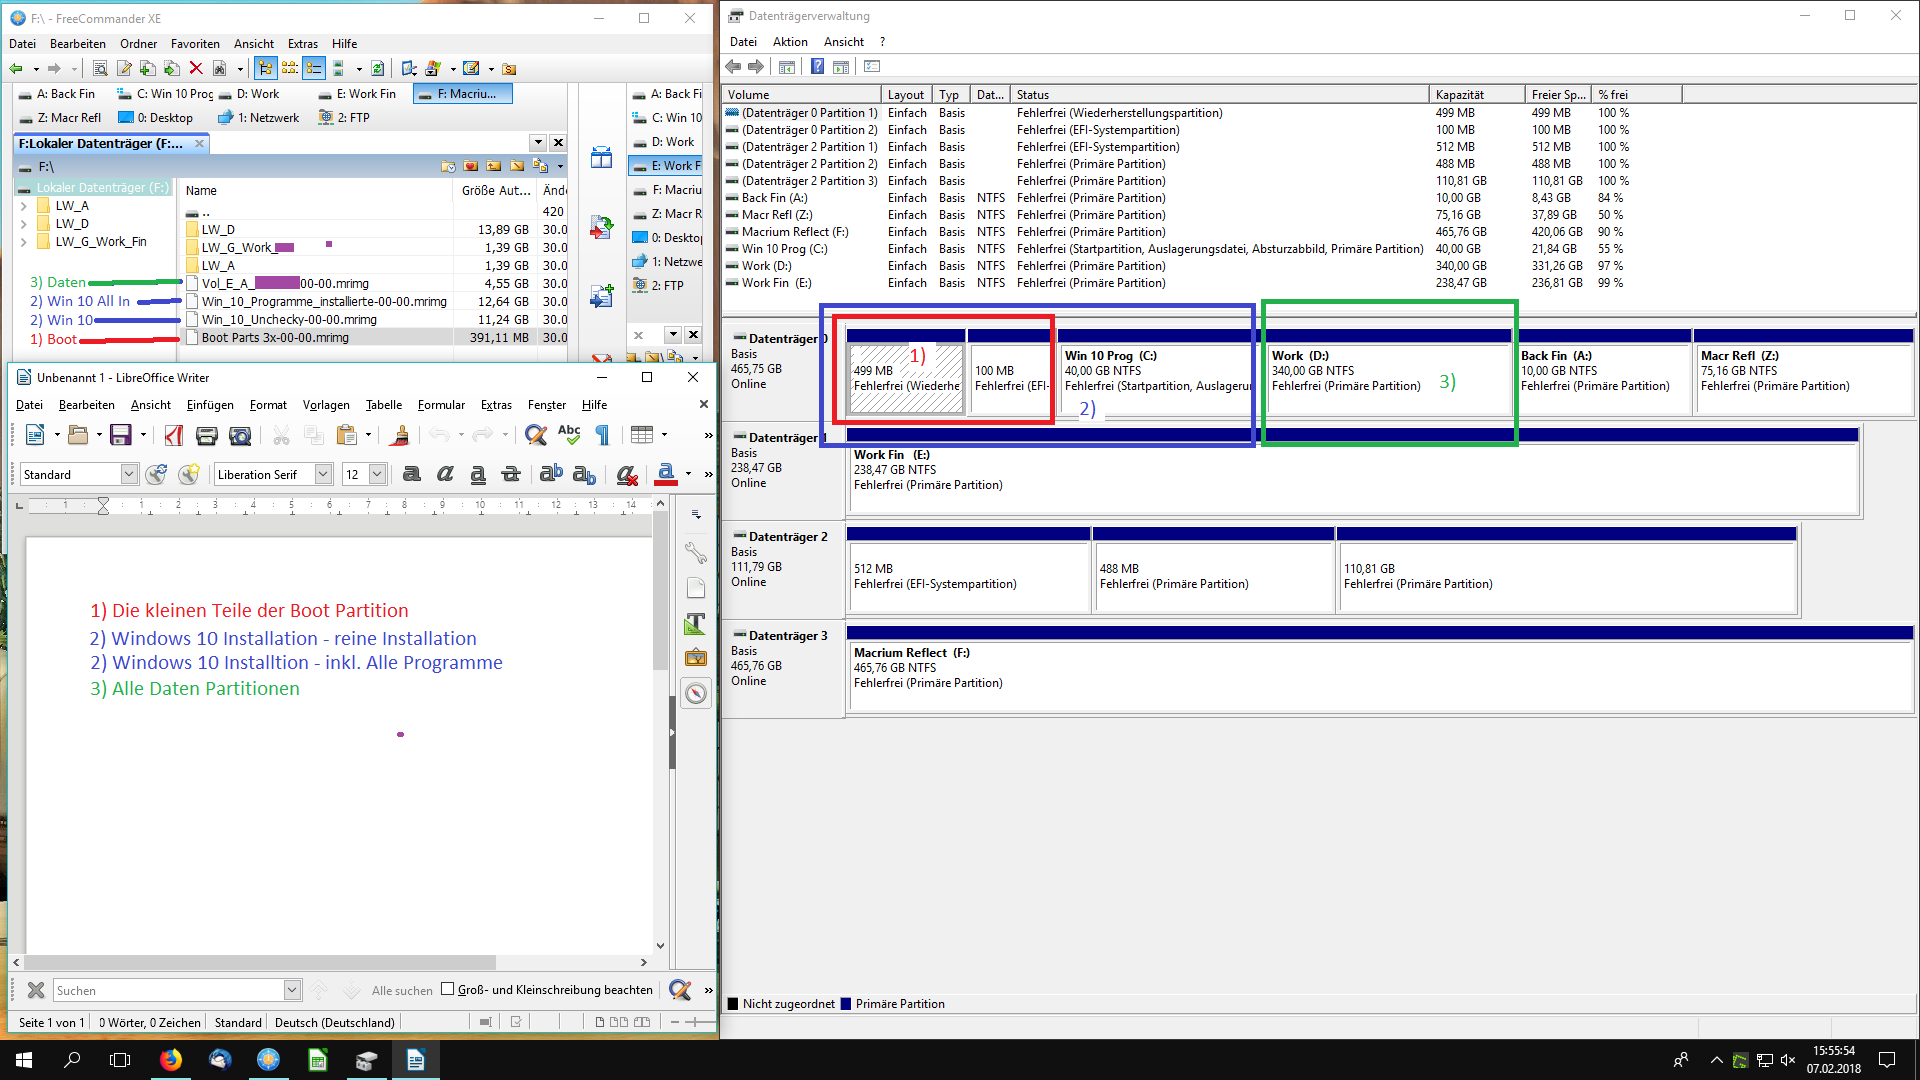The height and width of the screenshot is (1080, 1920).
Task: Click the Save document icon in Writer
Action: tap(121, 434)
